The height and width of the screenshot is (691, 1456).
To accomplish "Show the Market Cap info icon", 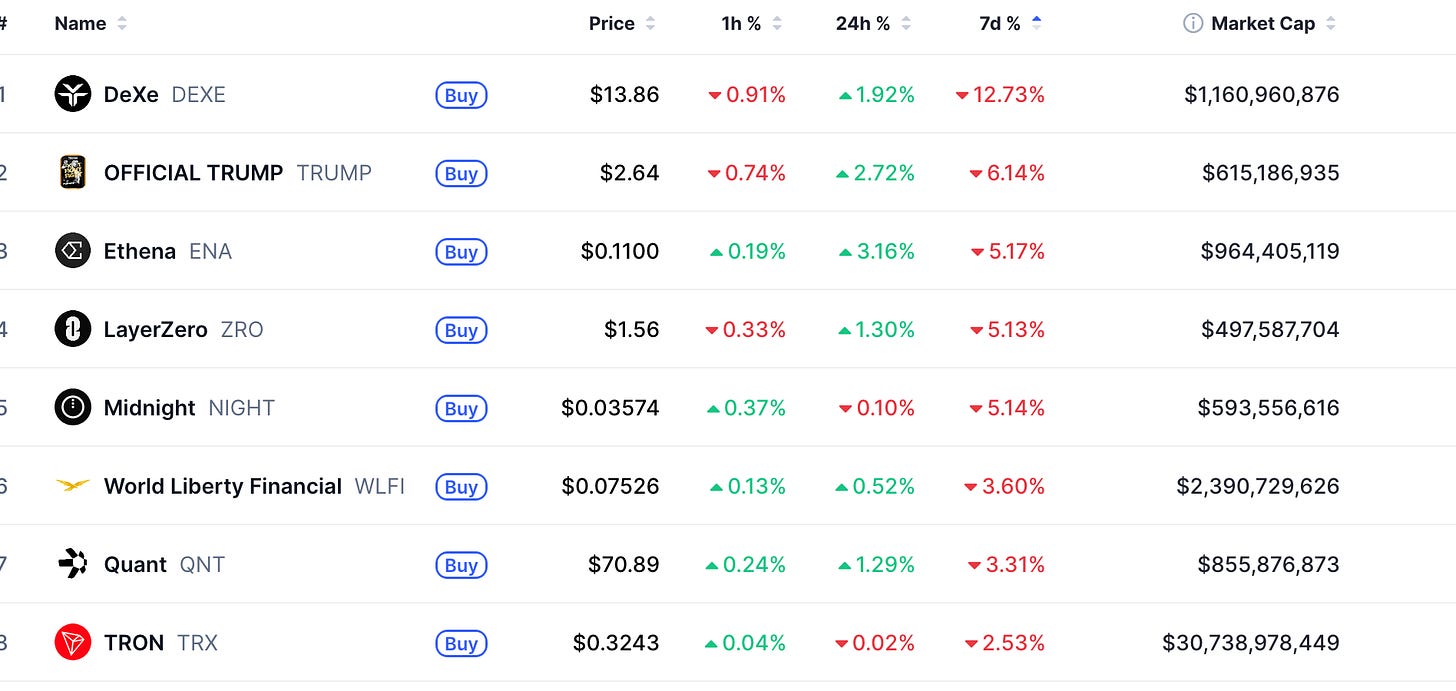I will tap(1193, 23).
